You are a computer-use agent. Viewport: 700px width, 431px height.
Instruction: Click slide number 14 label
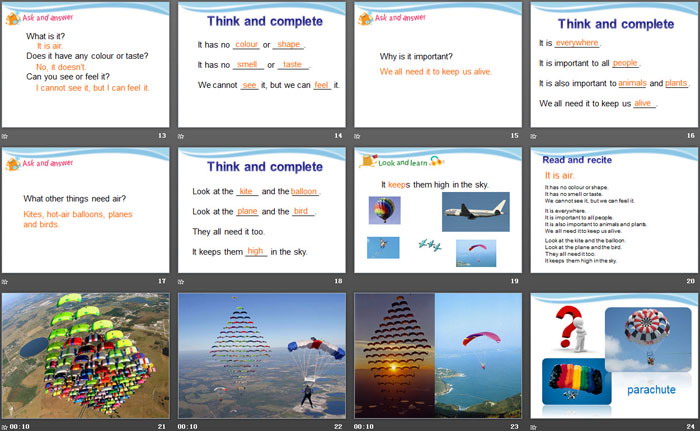click(338, 135)
